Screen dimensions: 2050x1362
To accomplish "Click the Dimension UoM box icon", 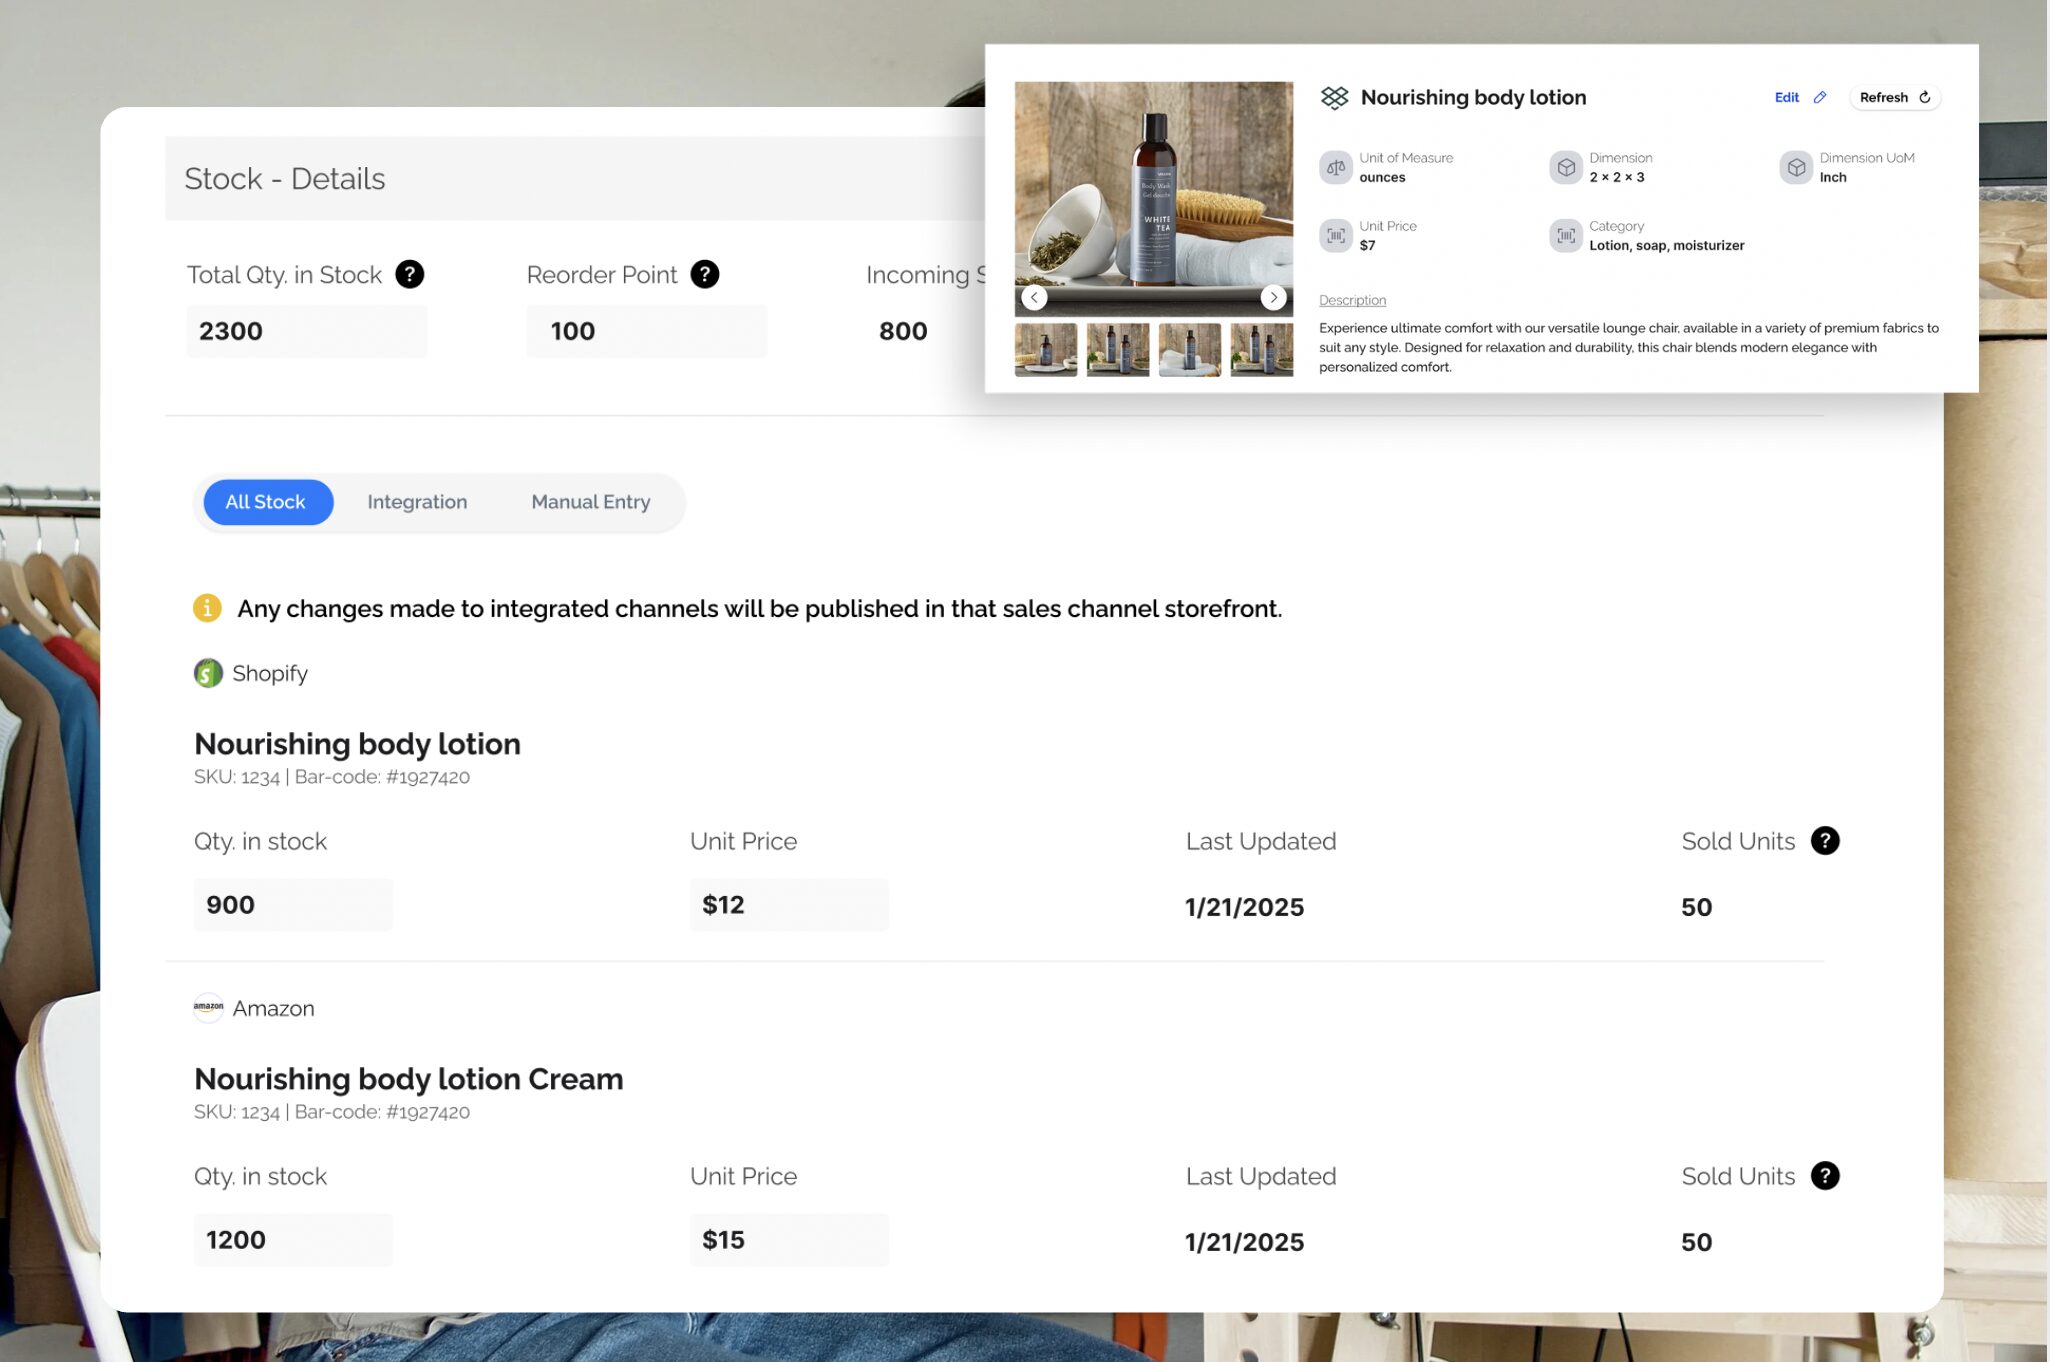I will point(1795,167).
